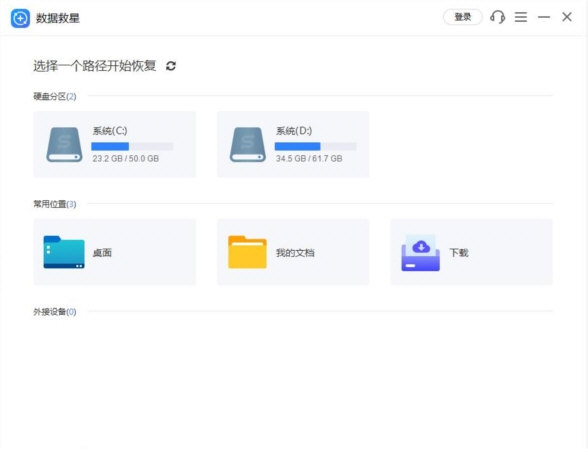Click 23.2 GB / 50.0 GB text

pyautogui.click(x=126, y=159)
